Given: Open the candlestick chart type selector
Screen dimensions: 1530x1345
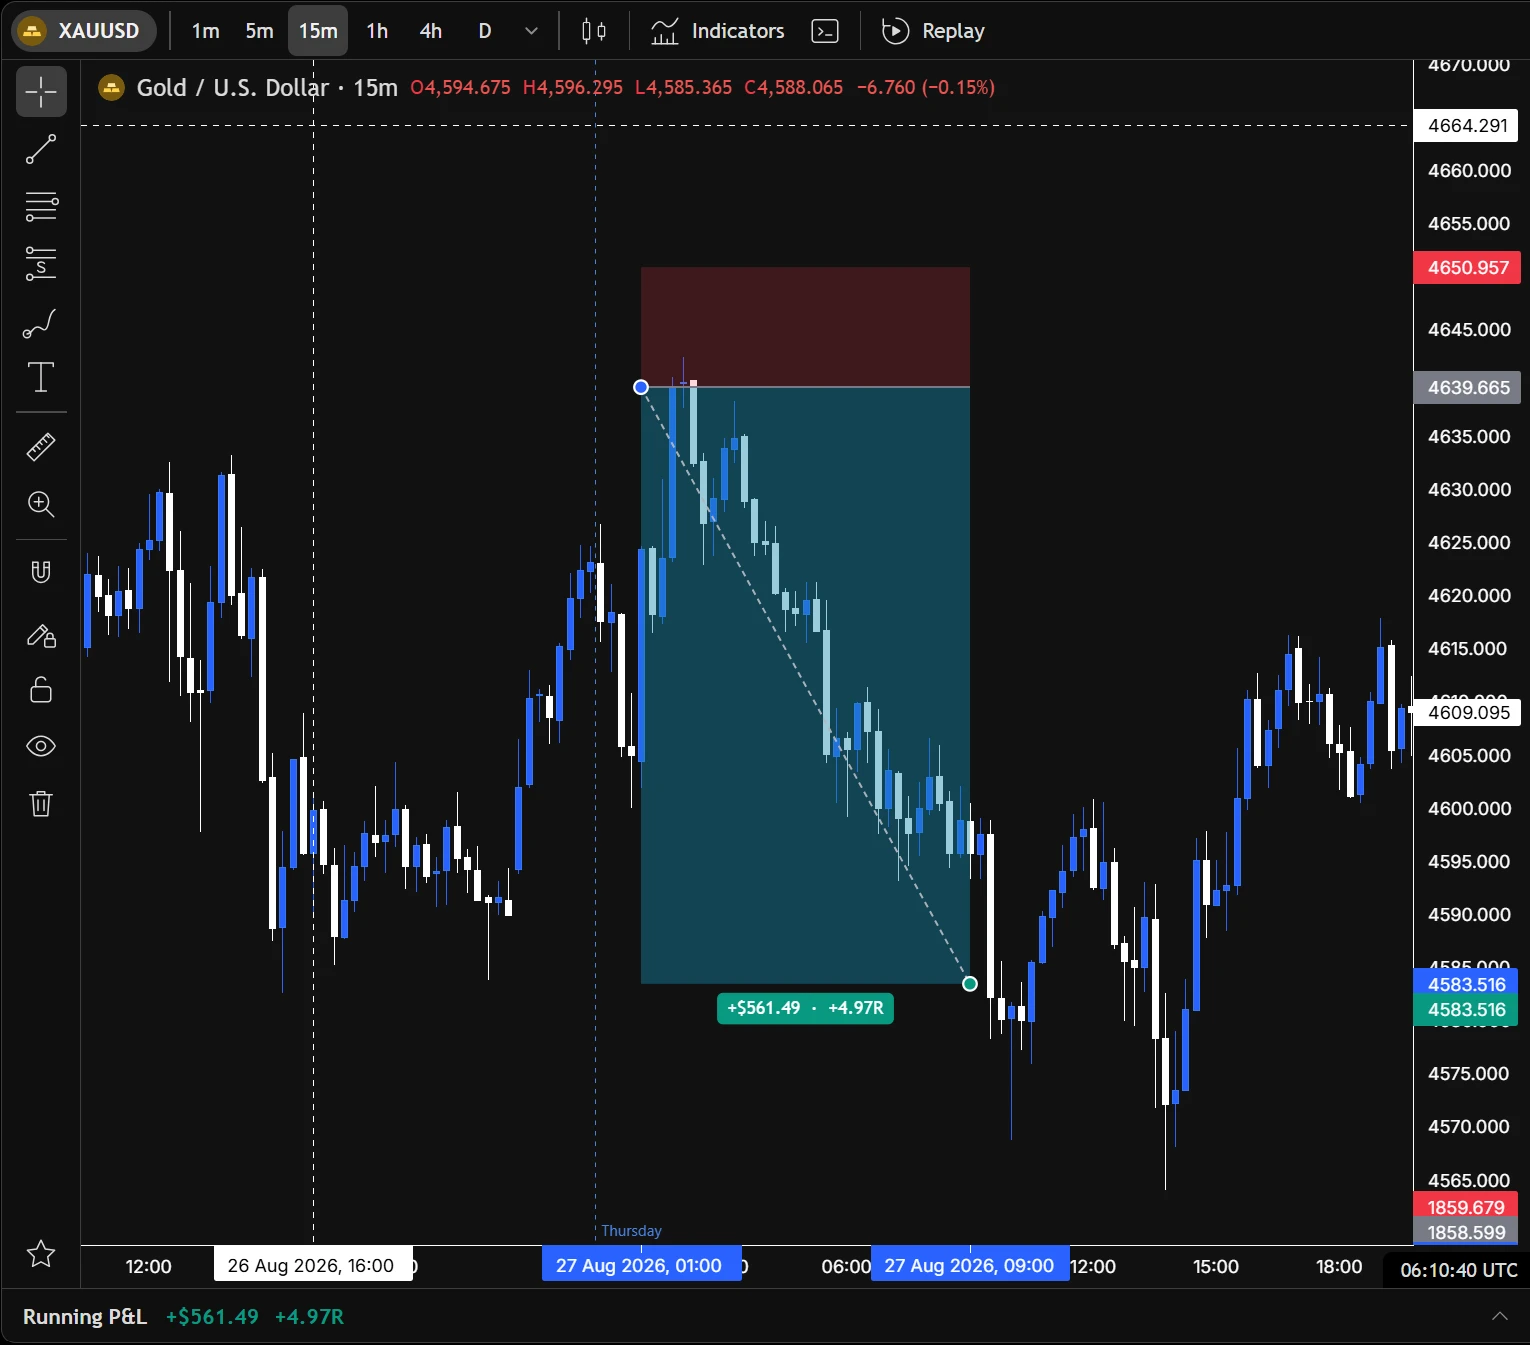Looking at the screenshot, I should point(594,31).
